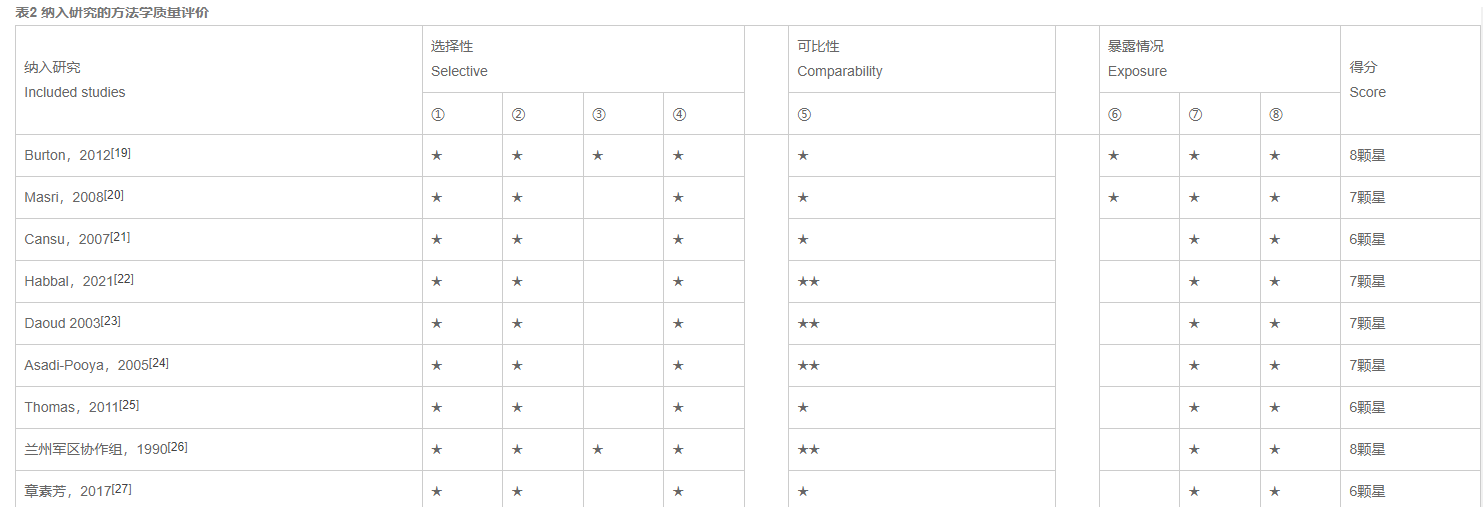Viewport: 1483px width, 513px height.
Task: Select circled number ⑤ under Comparability
Action: click(x=804, y=114)
